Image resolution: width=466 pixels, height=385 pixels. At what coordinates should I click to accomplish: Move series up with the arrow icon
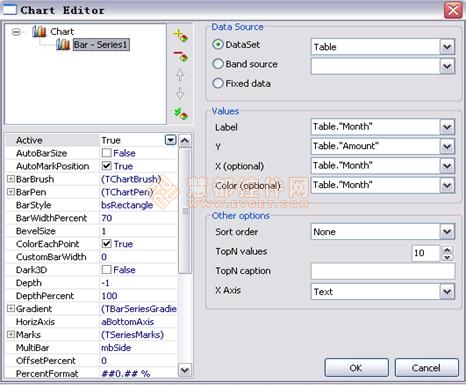point(180,75)
